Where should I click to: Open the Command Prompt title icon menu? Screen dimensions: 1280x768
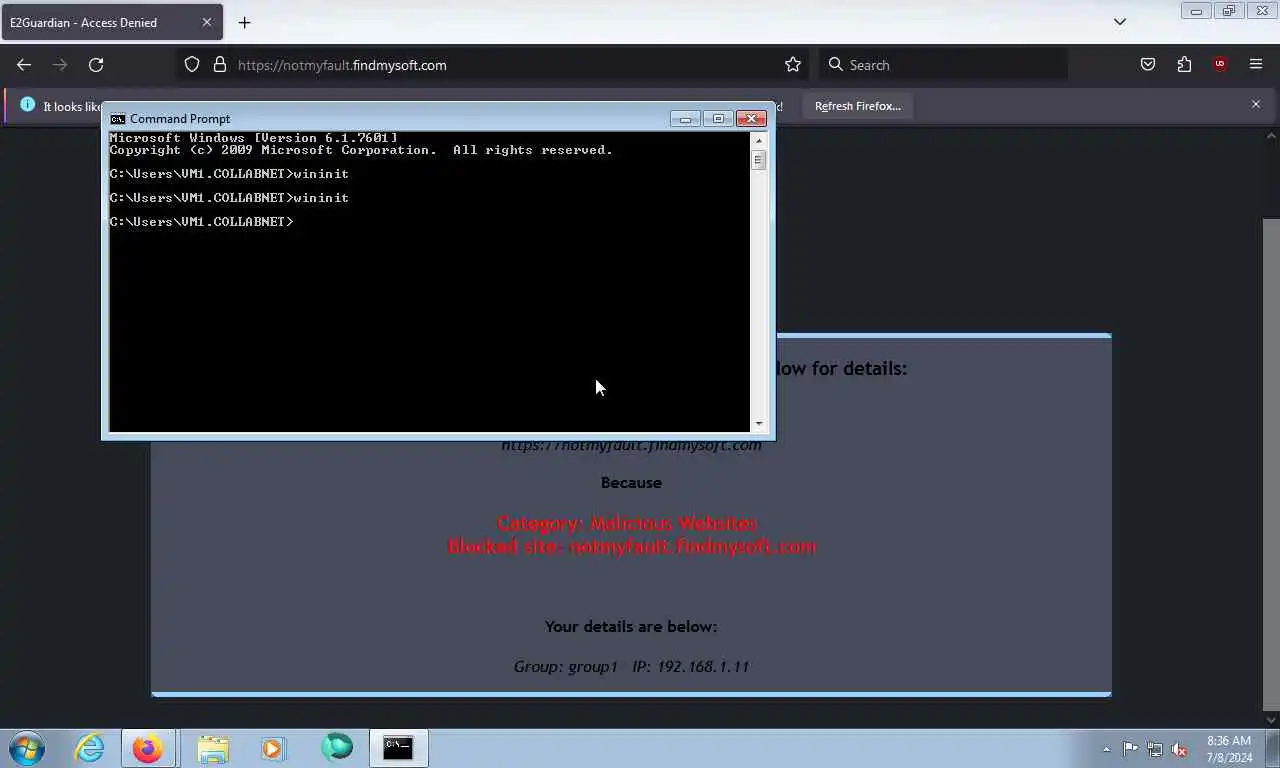pyautogui.click(x=117, y=118)
